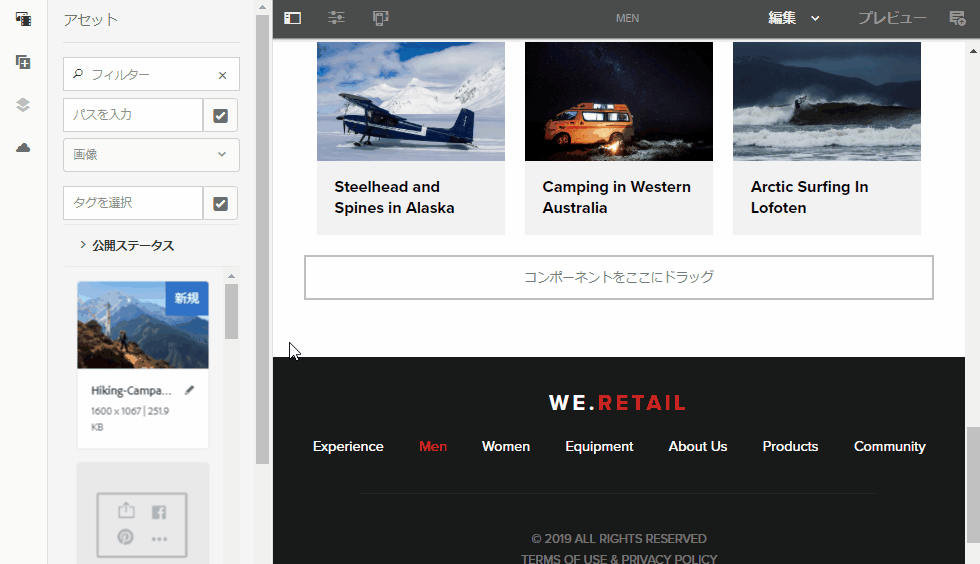Image resolution: width=980 pixels, height=564 pixels.
Task: Click the MEN page title
Action: pyautogui.click(x=628, y=18)
